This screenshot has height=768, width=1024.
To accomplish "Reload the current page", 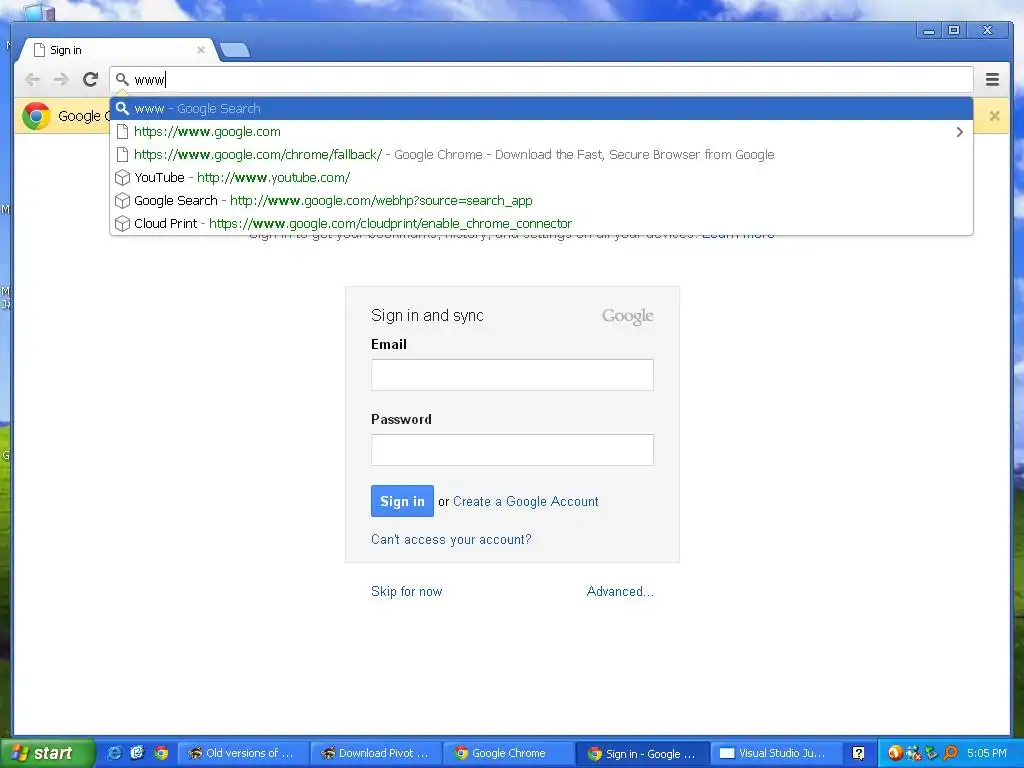I will pyautogui.click(x=90, y=79).
